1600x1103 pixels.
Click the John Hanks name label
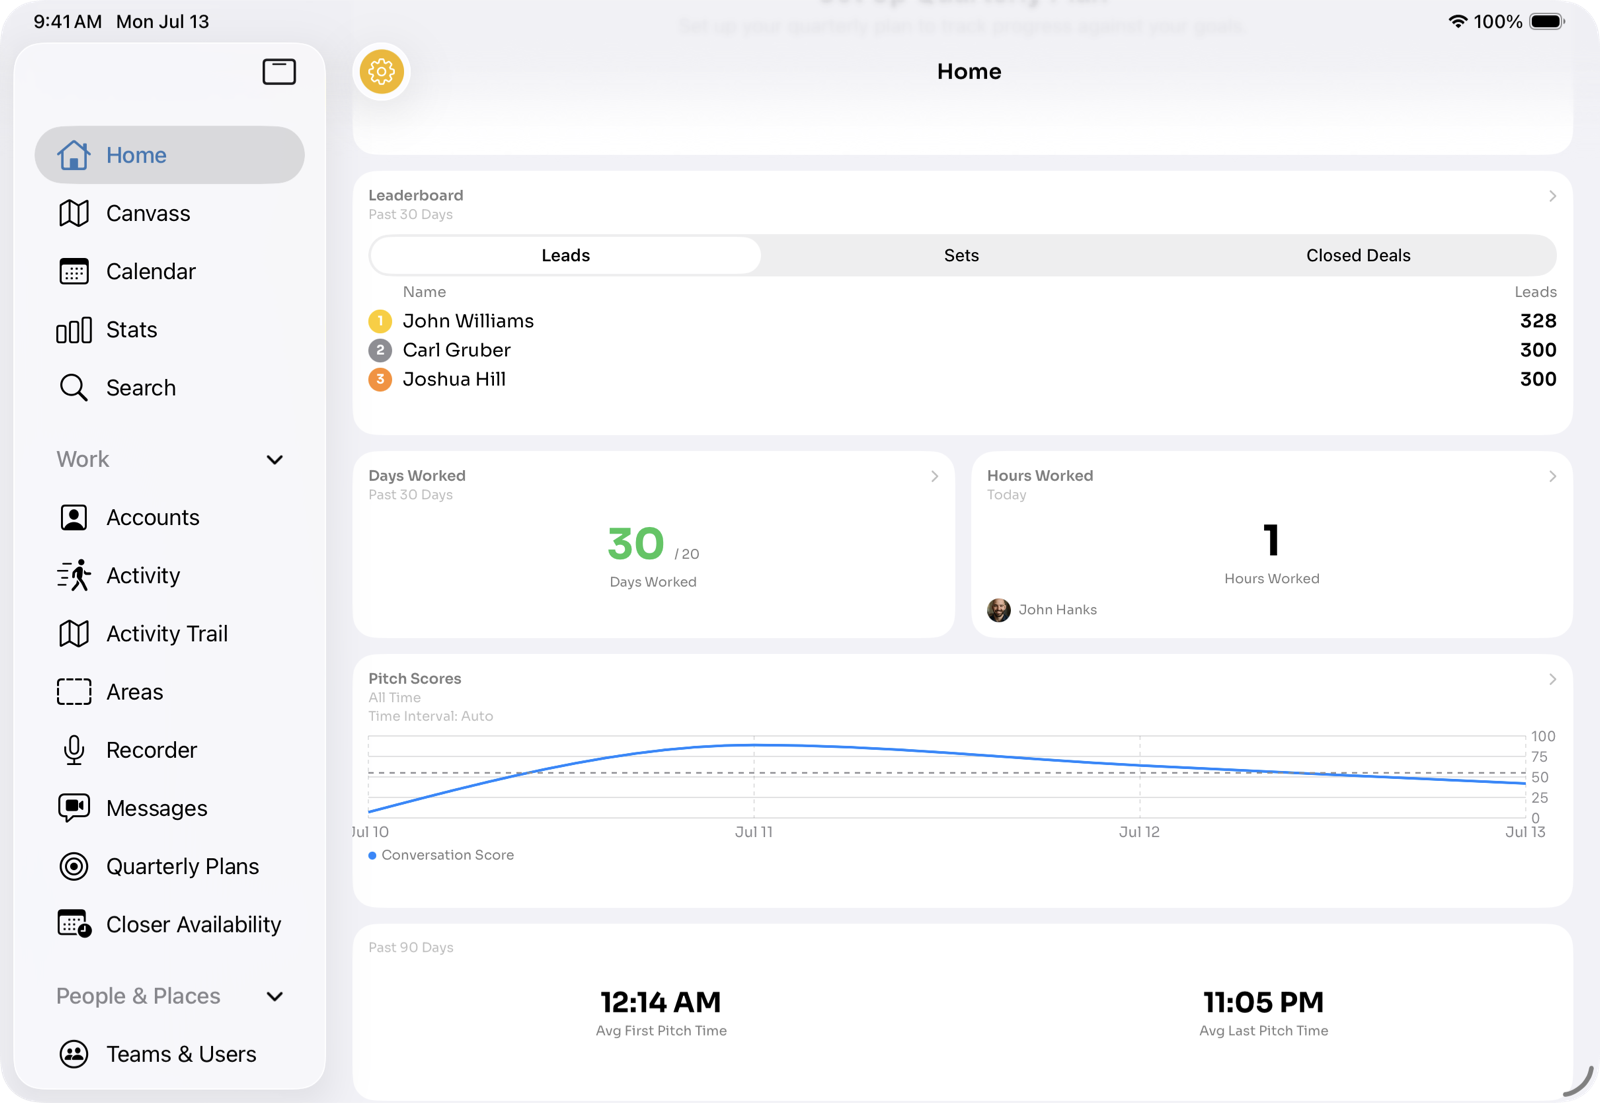pos(1057,610)
